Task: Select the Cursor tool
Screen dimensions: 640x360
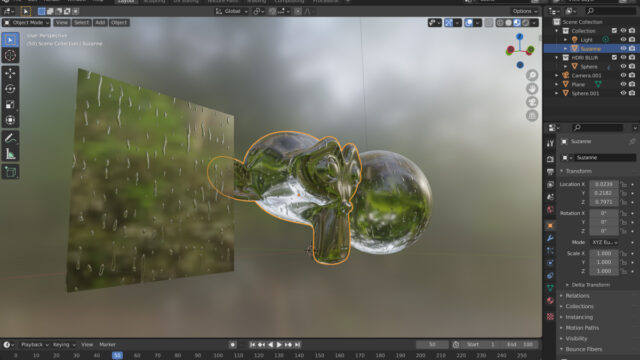Action: (10, 56)
